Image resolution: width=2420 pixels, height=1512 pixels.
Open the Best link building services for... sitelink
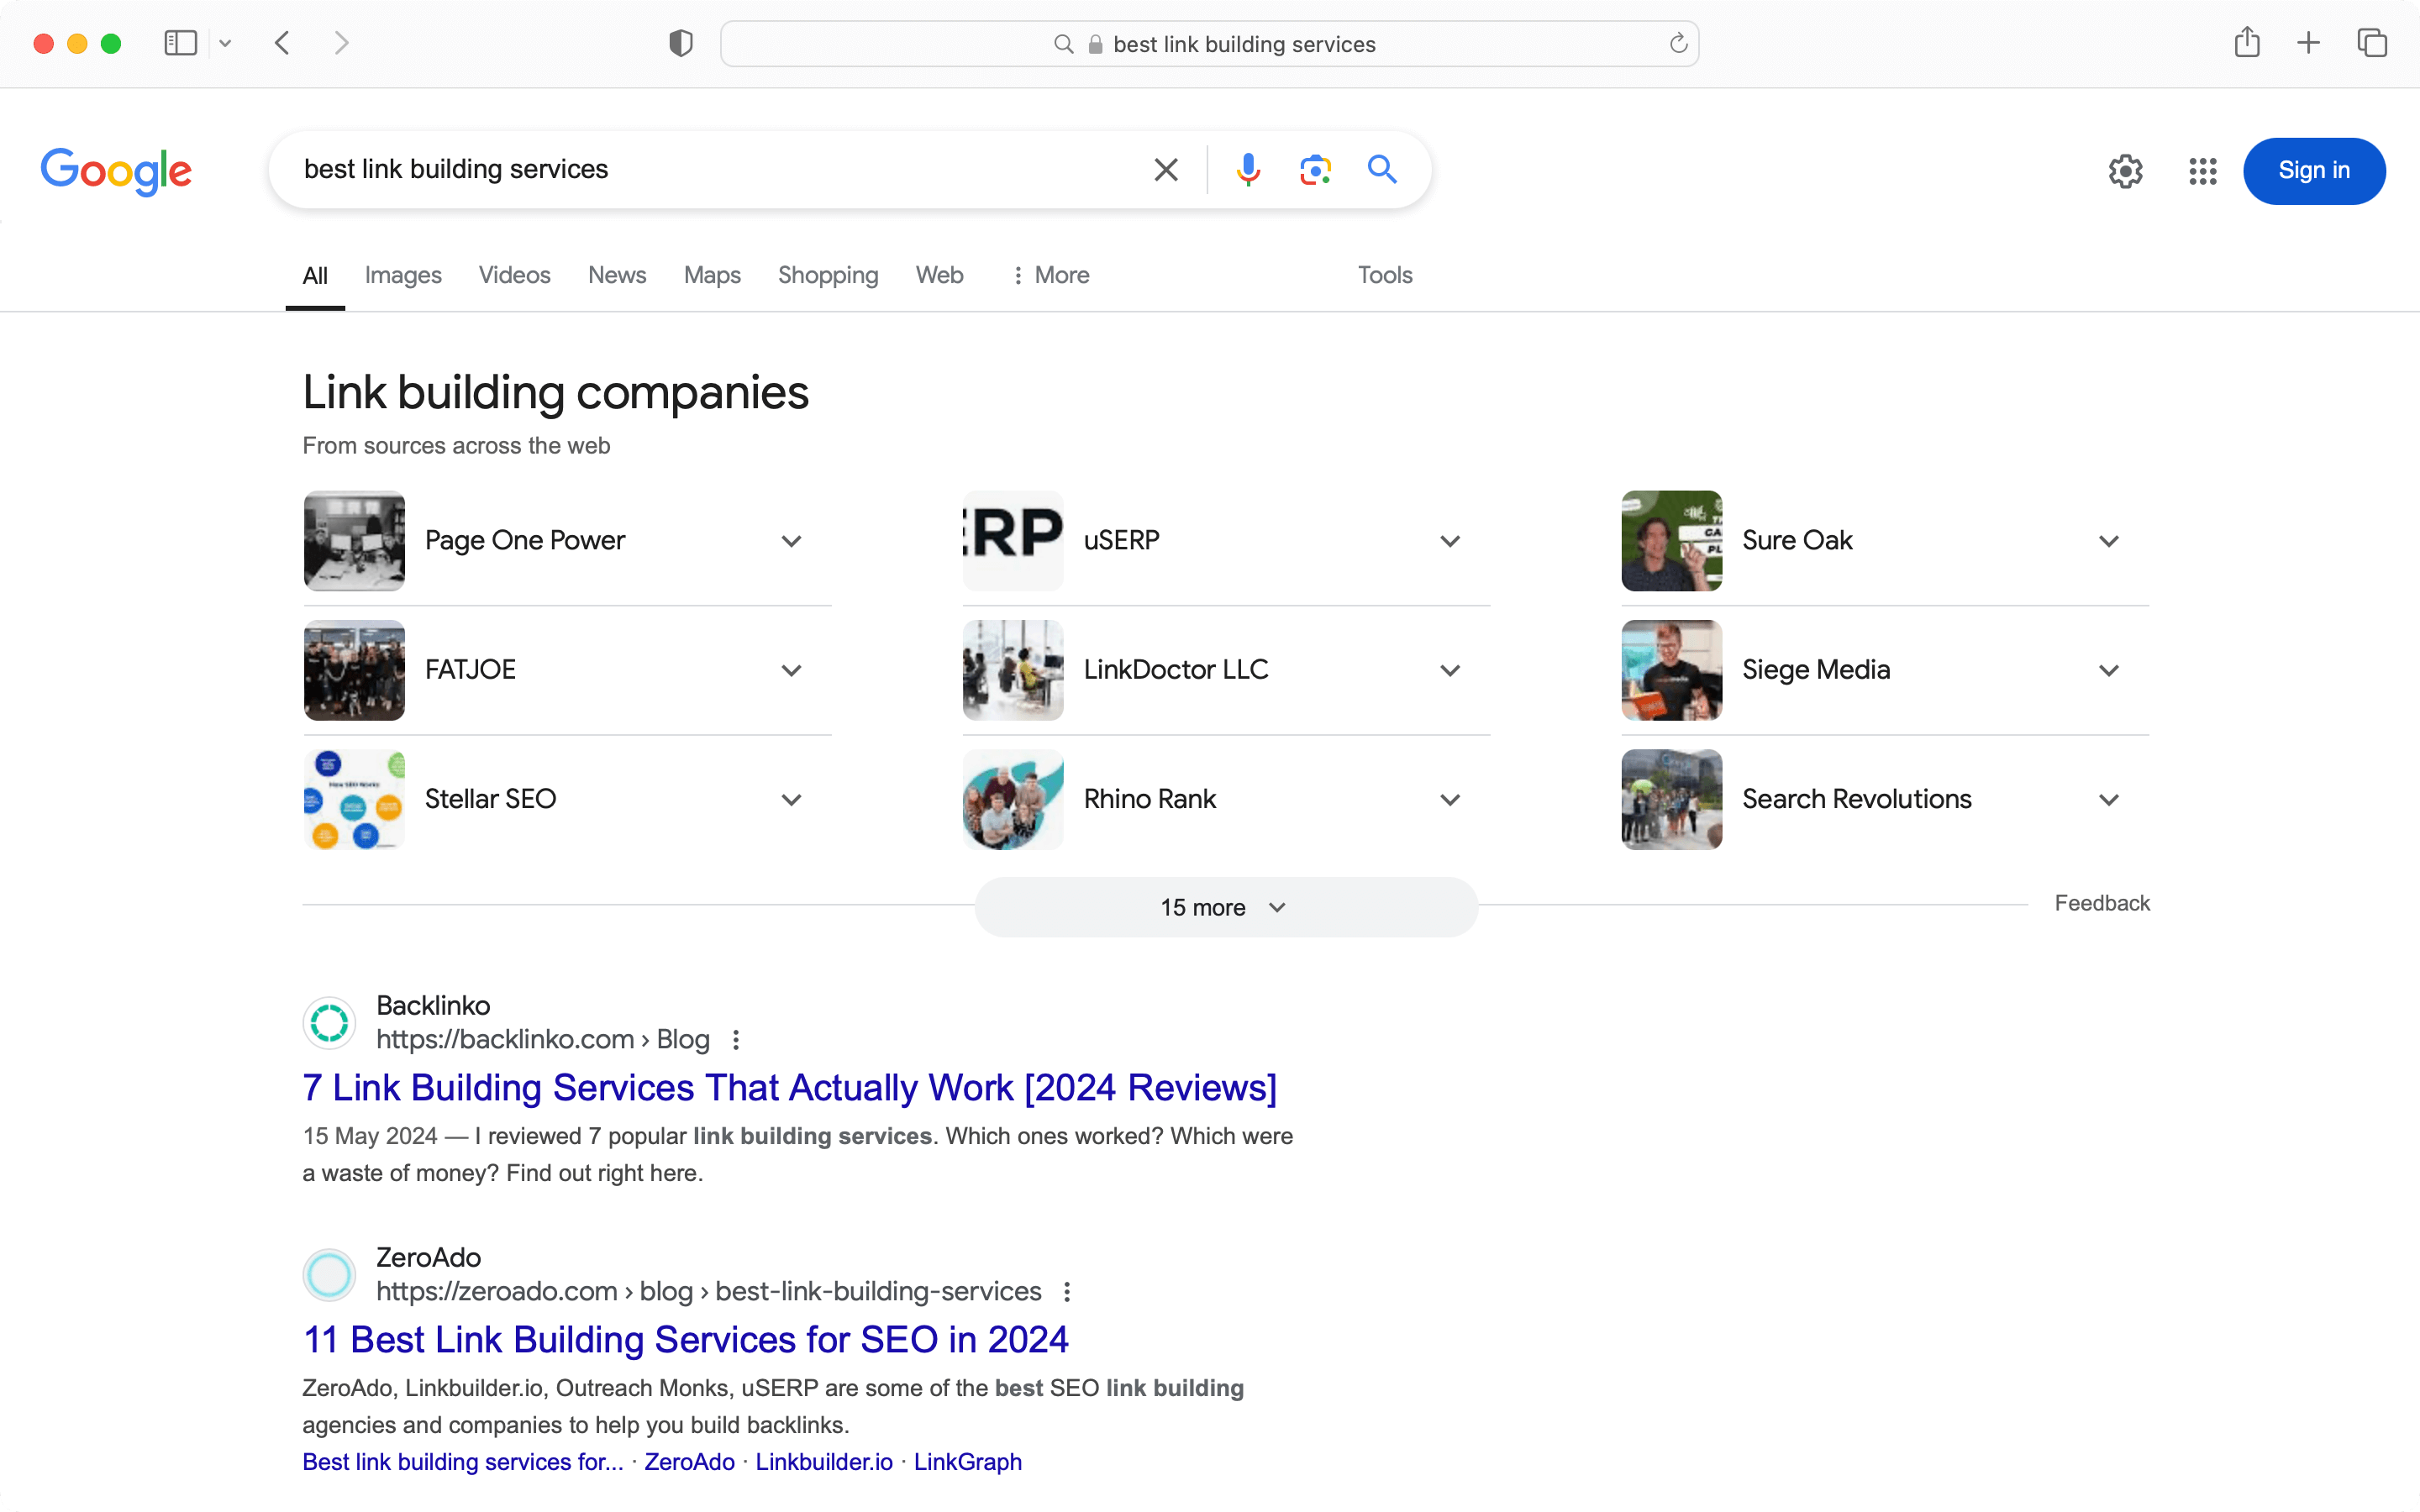463,1462
